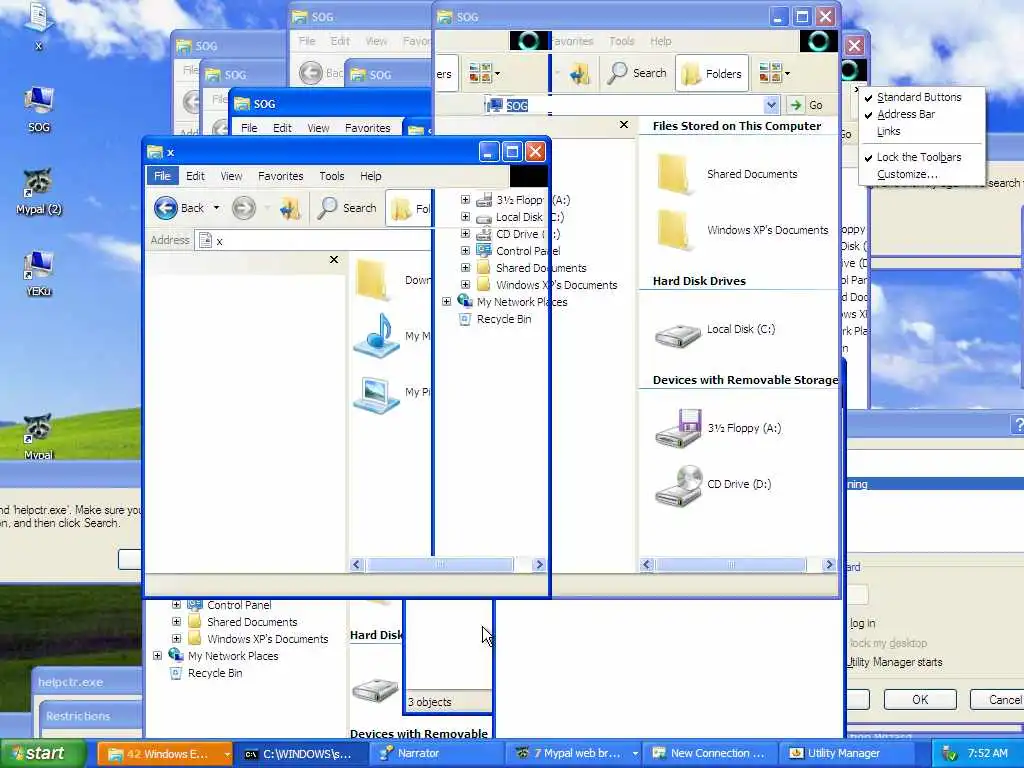The image size is (1024, 768).
Task: Open the Downloads folder icon in x window
Action: click(374, 280)
